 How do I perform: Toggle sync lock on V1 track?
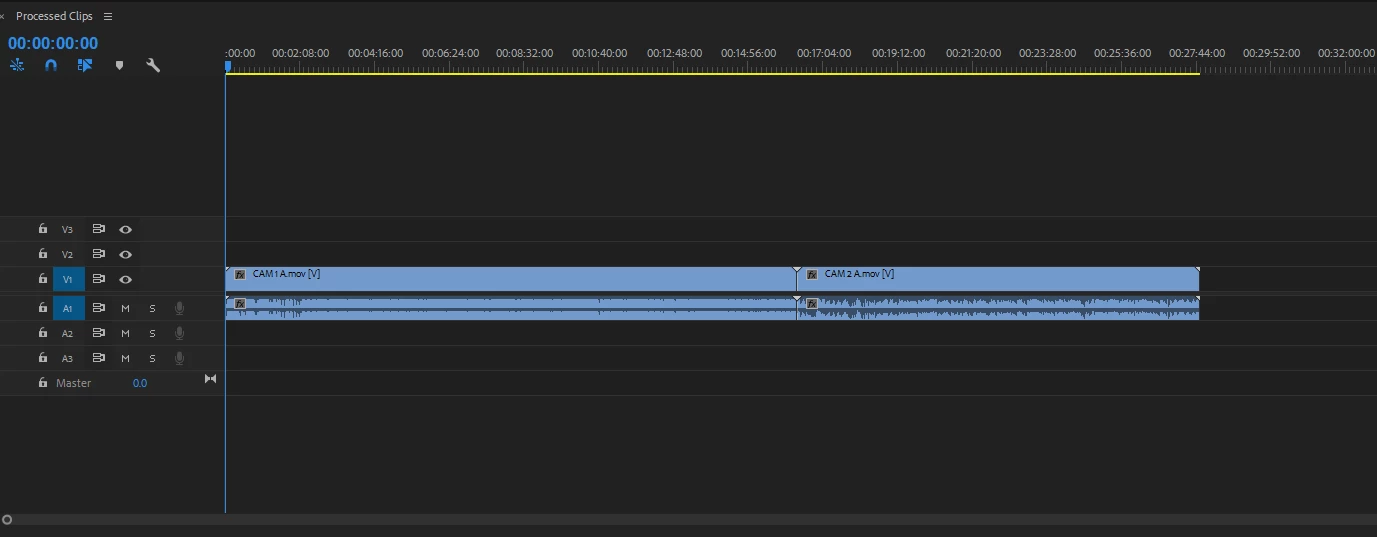coord(99,279)
